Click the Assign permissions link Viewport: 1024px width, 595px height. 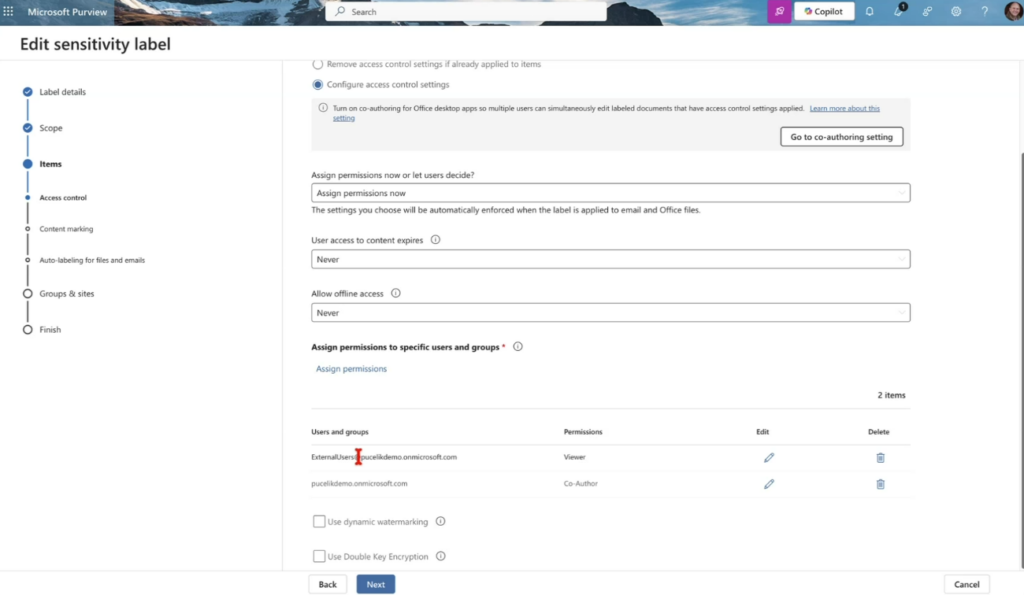(x=351, y=369)
